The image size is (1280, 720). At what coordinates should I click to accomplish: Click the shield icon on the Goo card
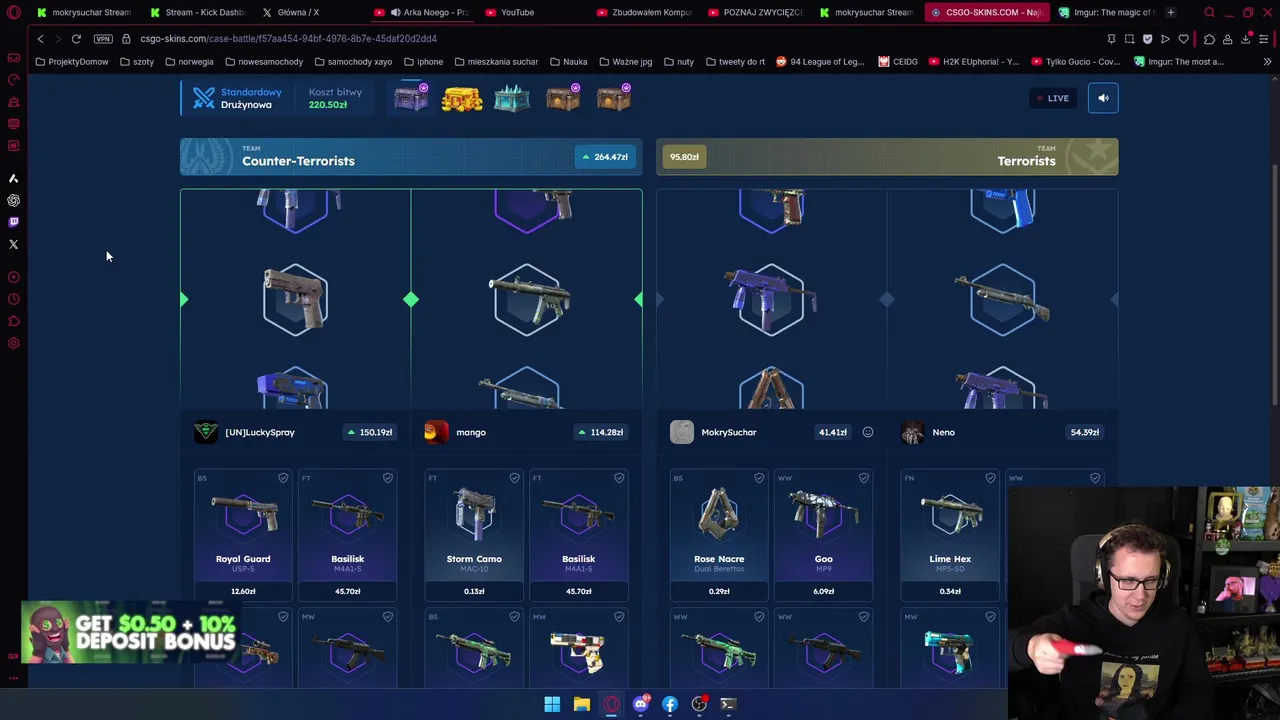(x=864, y=479)
